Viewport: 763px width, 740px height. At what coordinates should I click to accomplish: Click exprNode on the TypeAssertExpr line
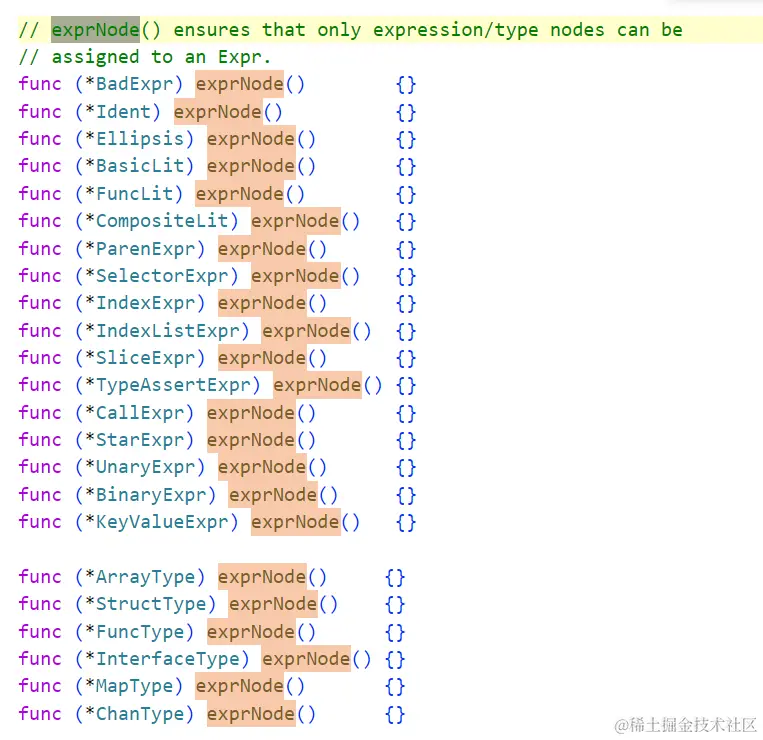[x=317, y=385]
